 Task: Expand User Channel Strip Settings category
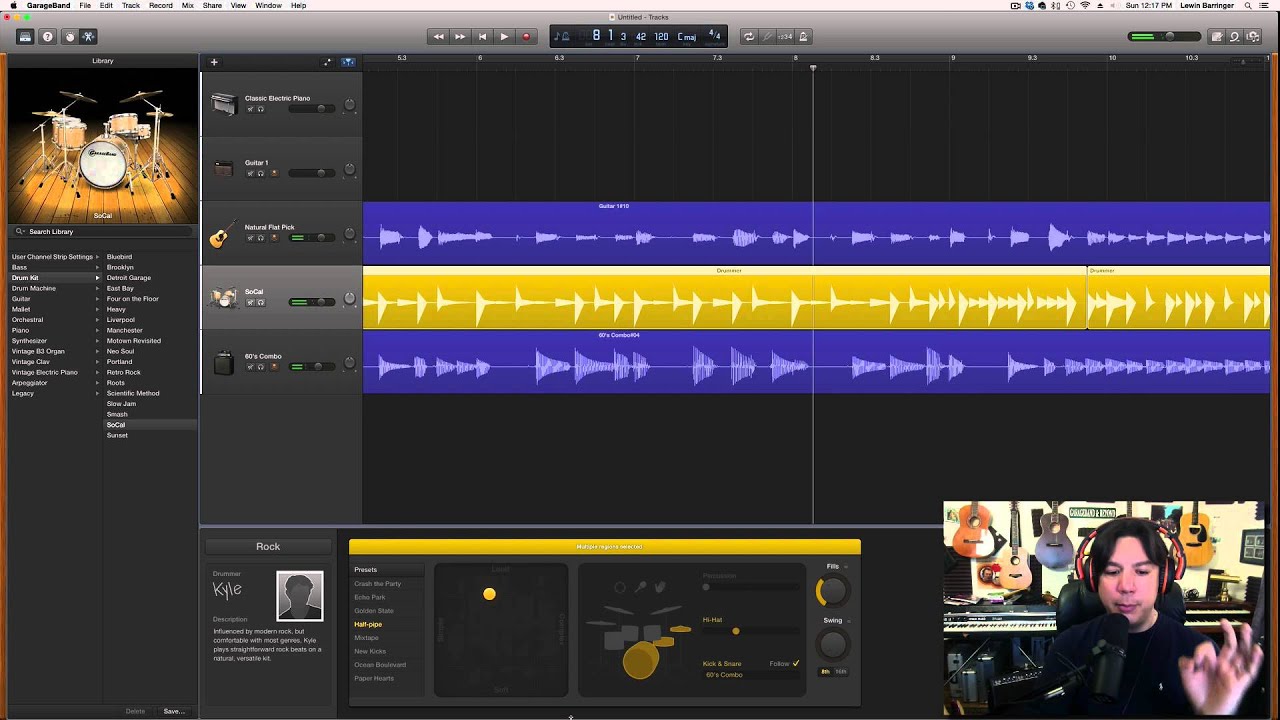tap(97, 257)
